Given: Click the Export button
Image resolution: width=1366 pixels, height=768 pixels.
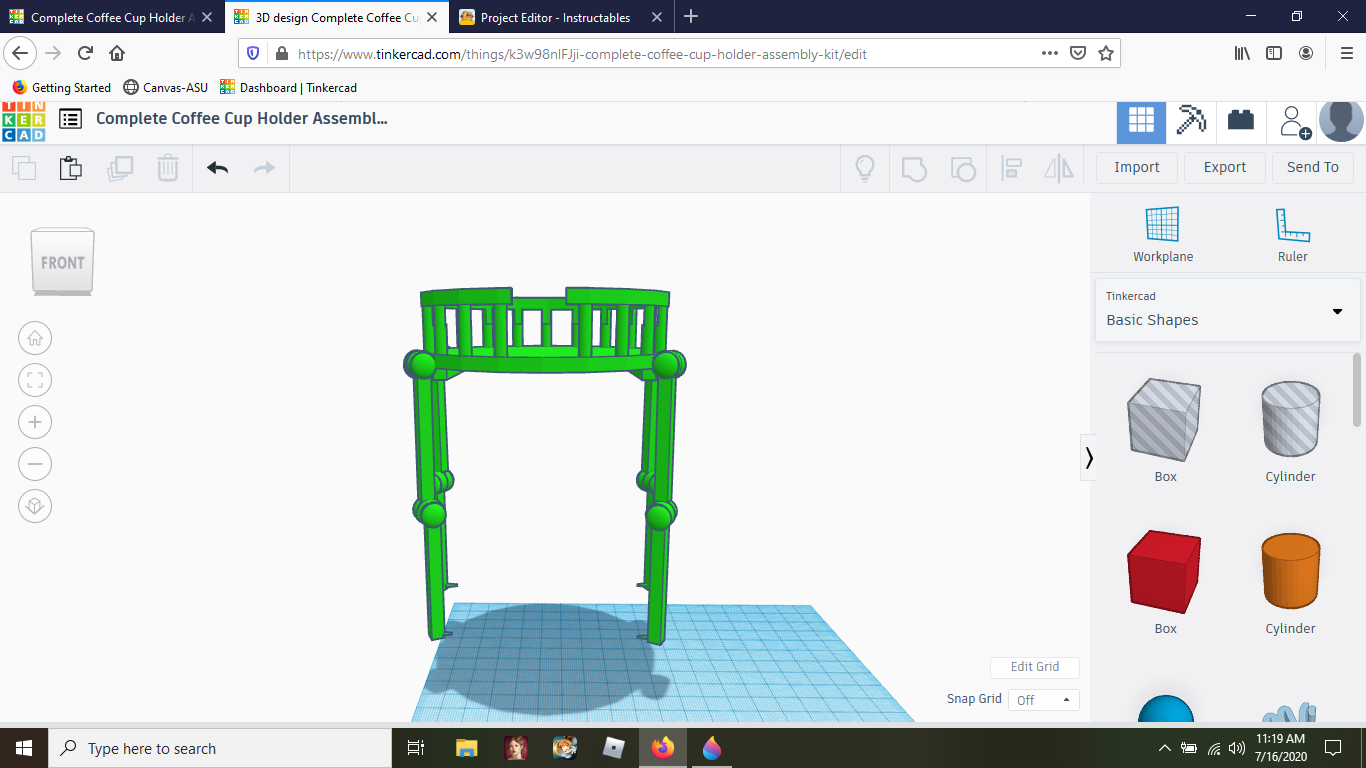Looking at the screenshot, I should pos(1225,167).
